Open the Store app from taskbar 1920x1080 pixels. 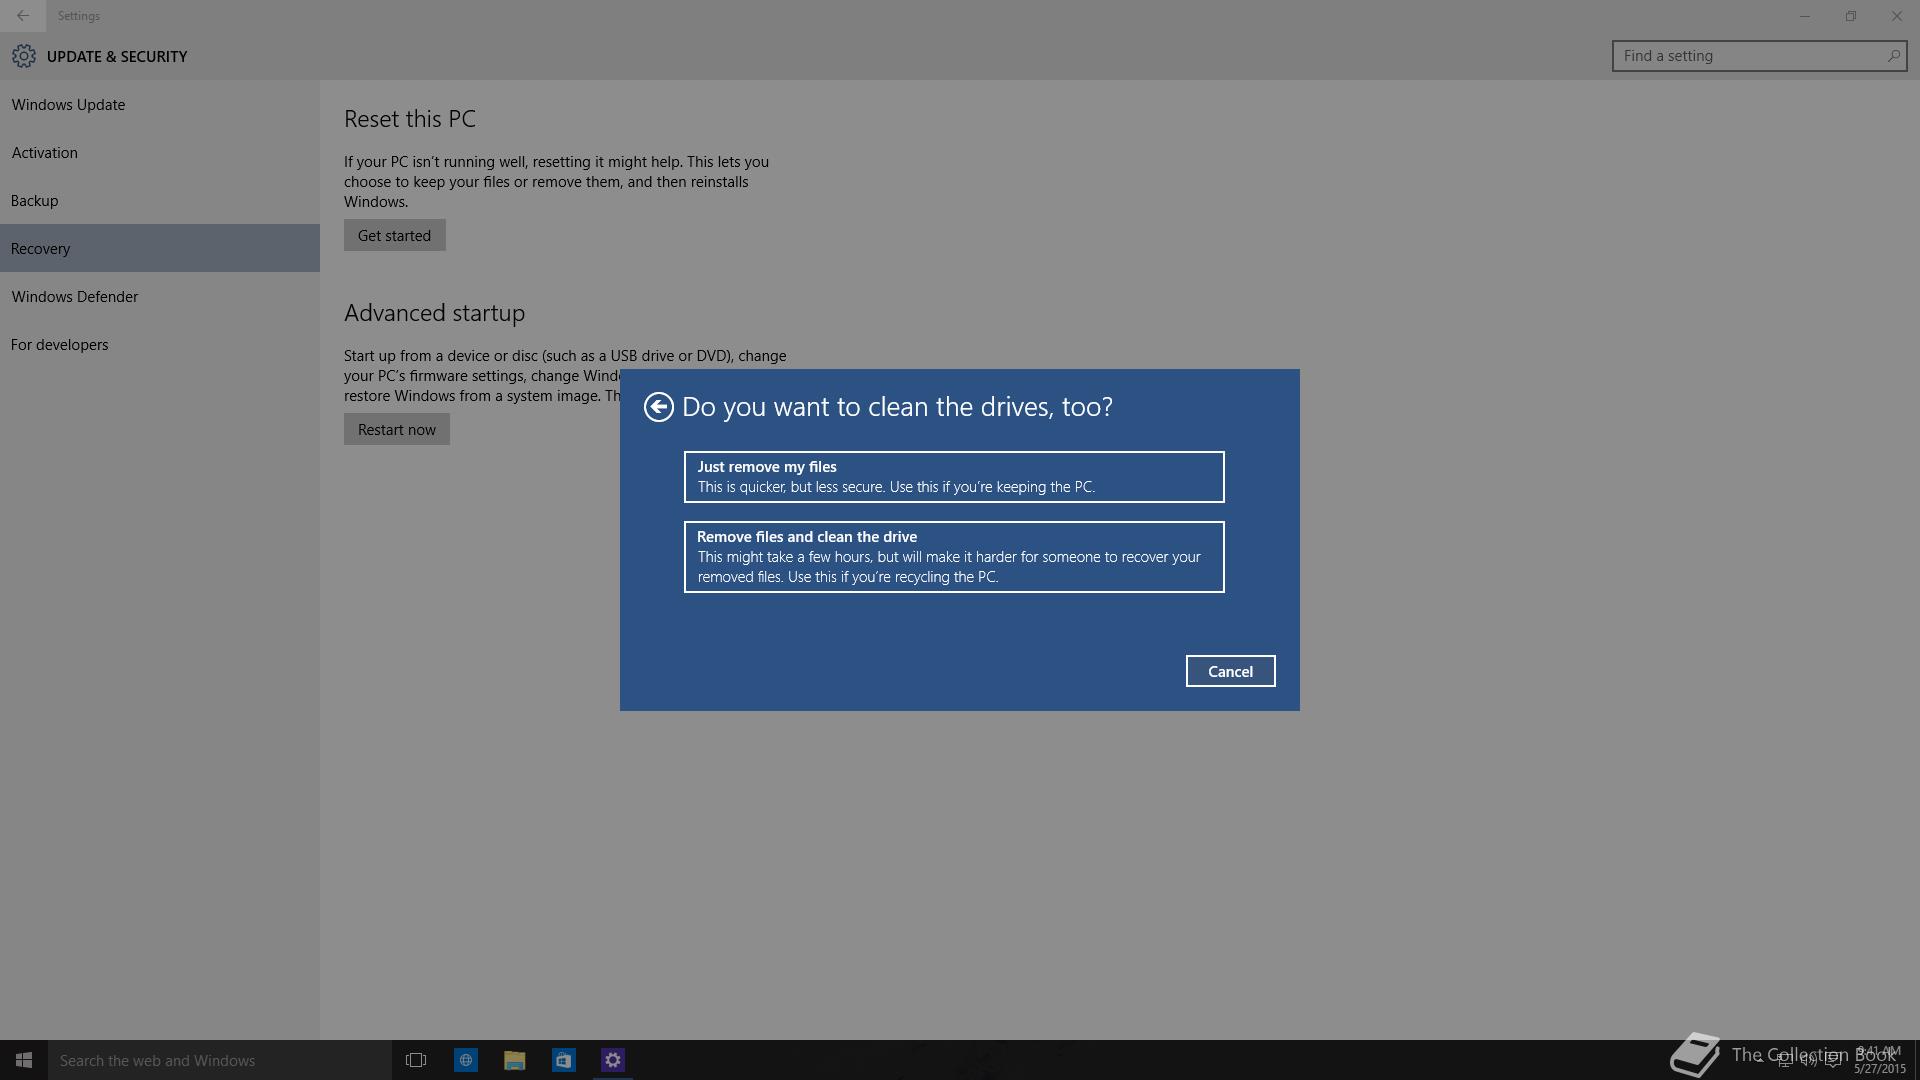click(564, 1060)
